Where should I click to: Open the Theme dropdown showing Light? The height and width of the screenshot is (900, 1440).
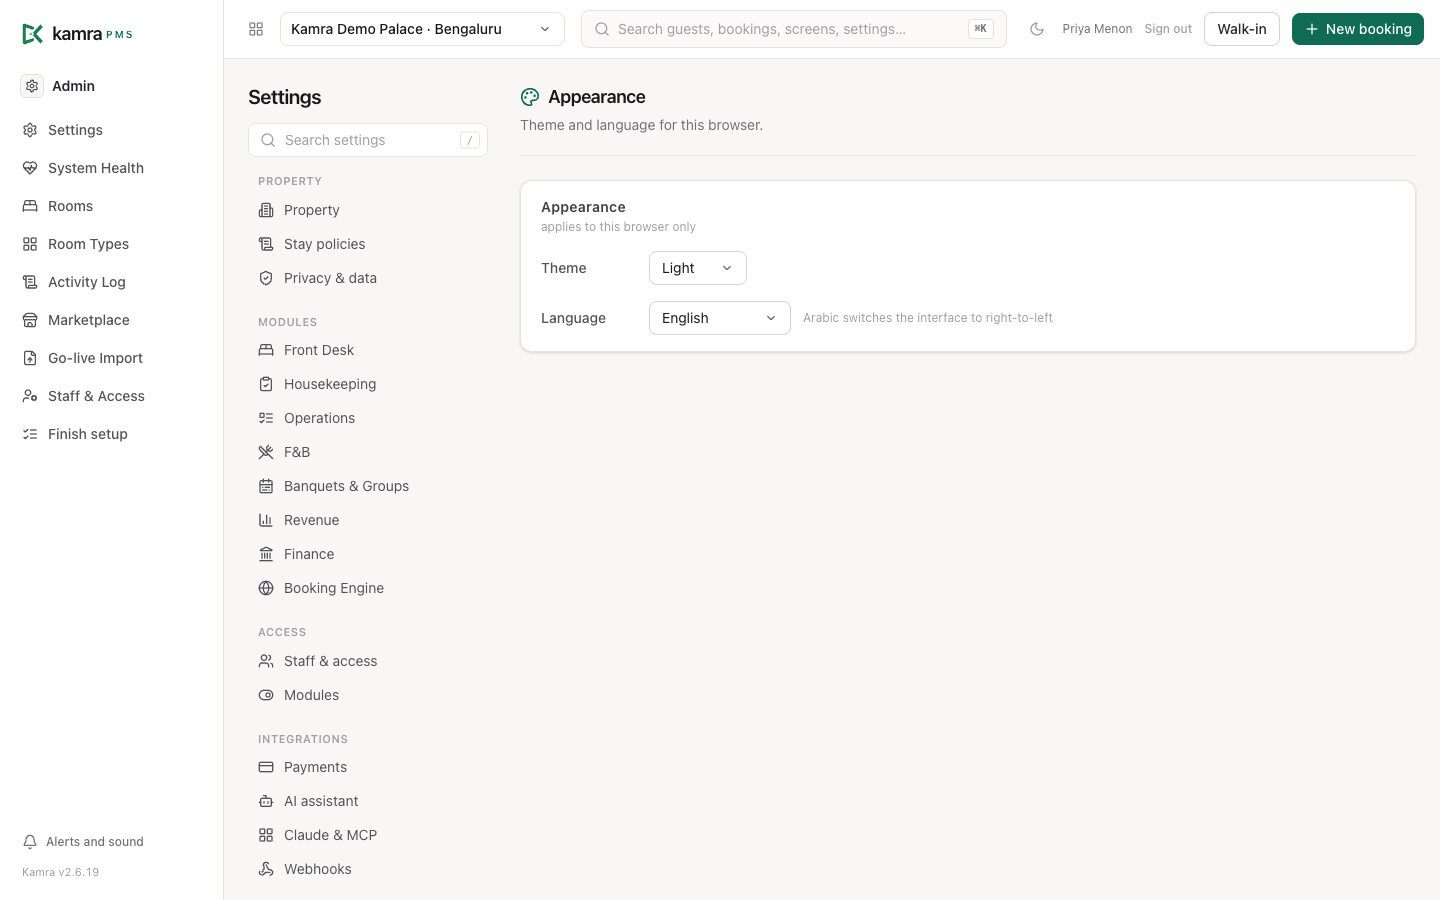(698, 268)
